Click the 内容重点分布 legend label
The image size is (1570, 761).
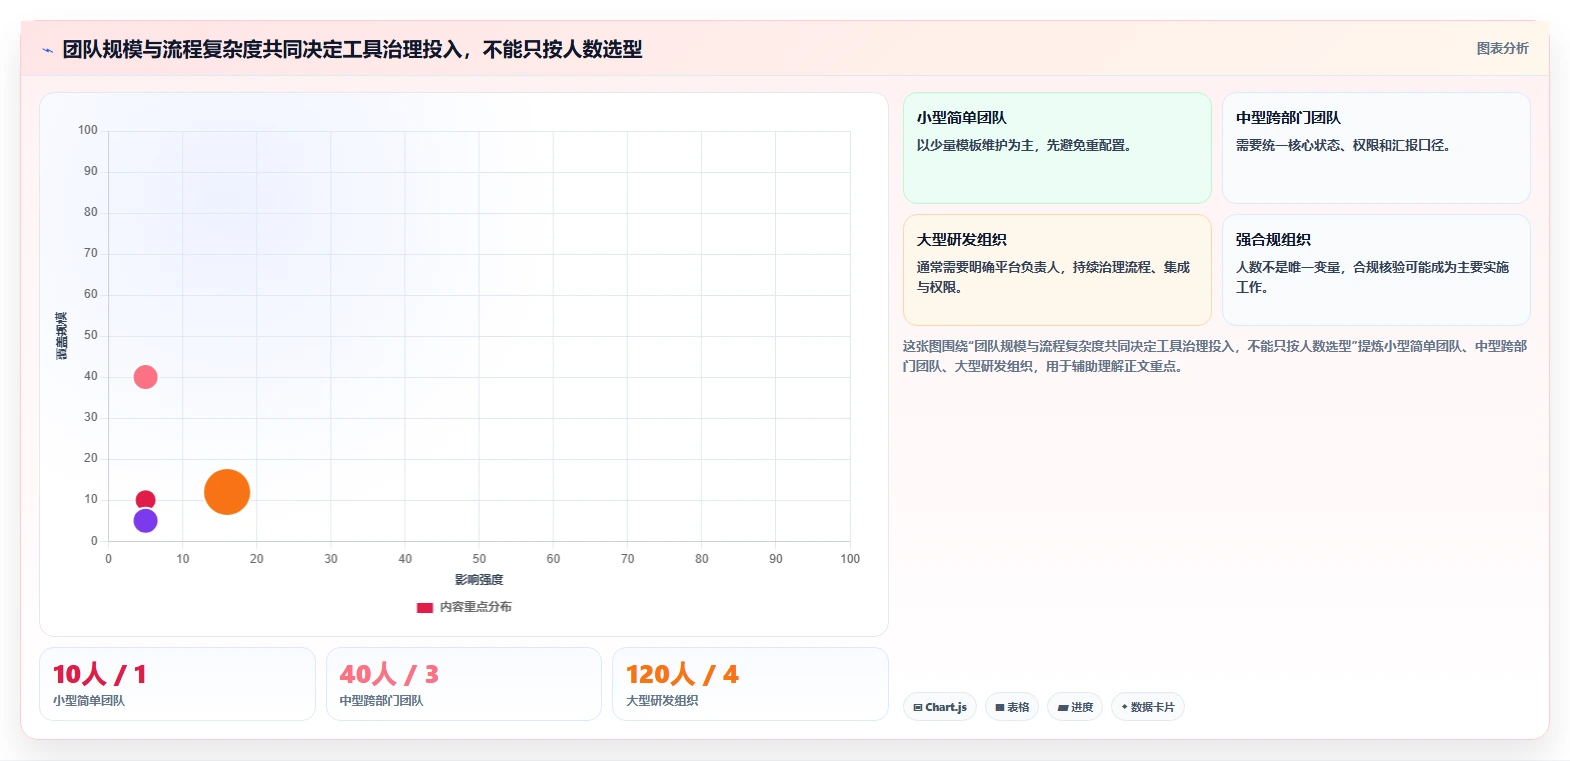click(x=475, y=607)
